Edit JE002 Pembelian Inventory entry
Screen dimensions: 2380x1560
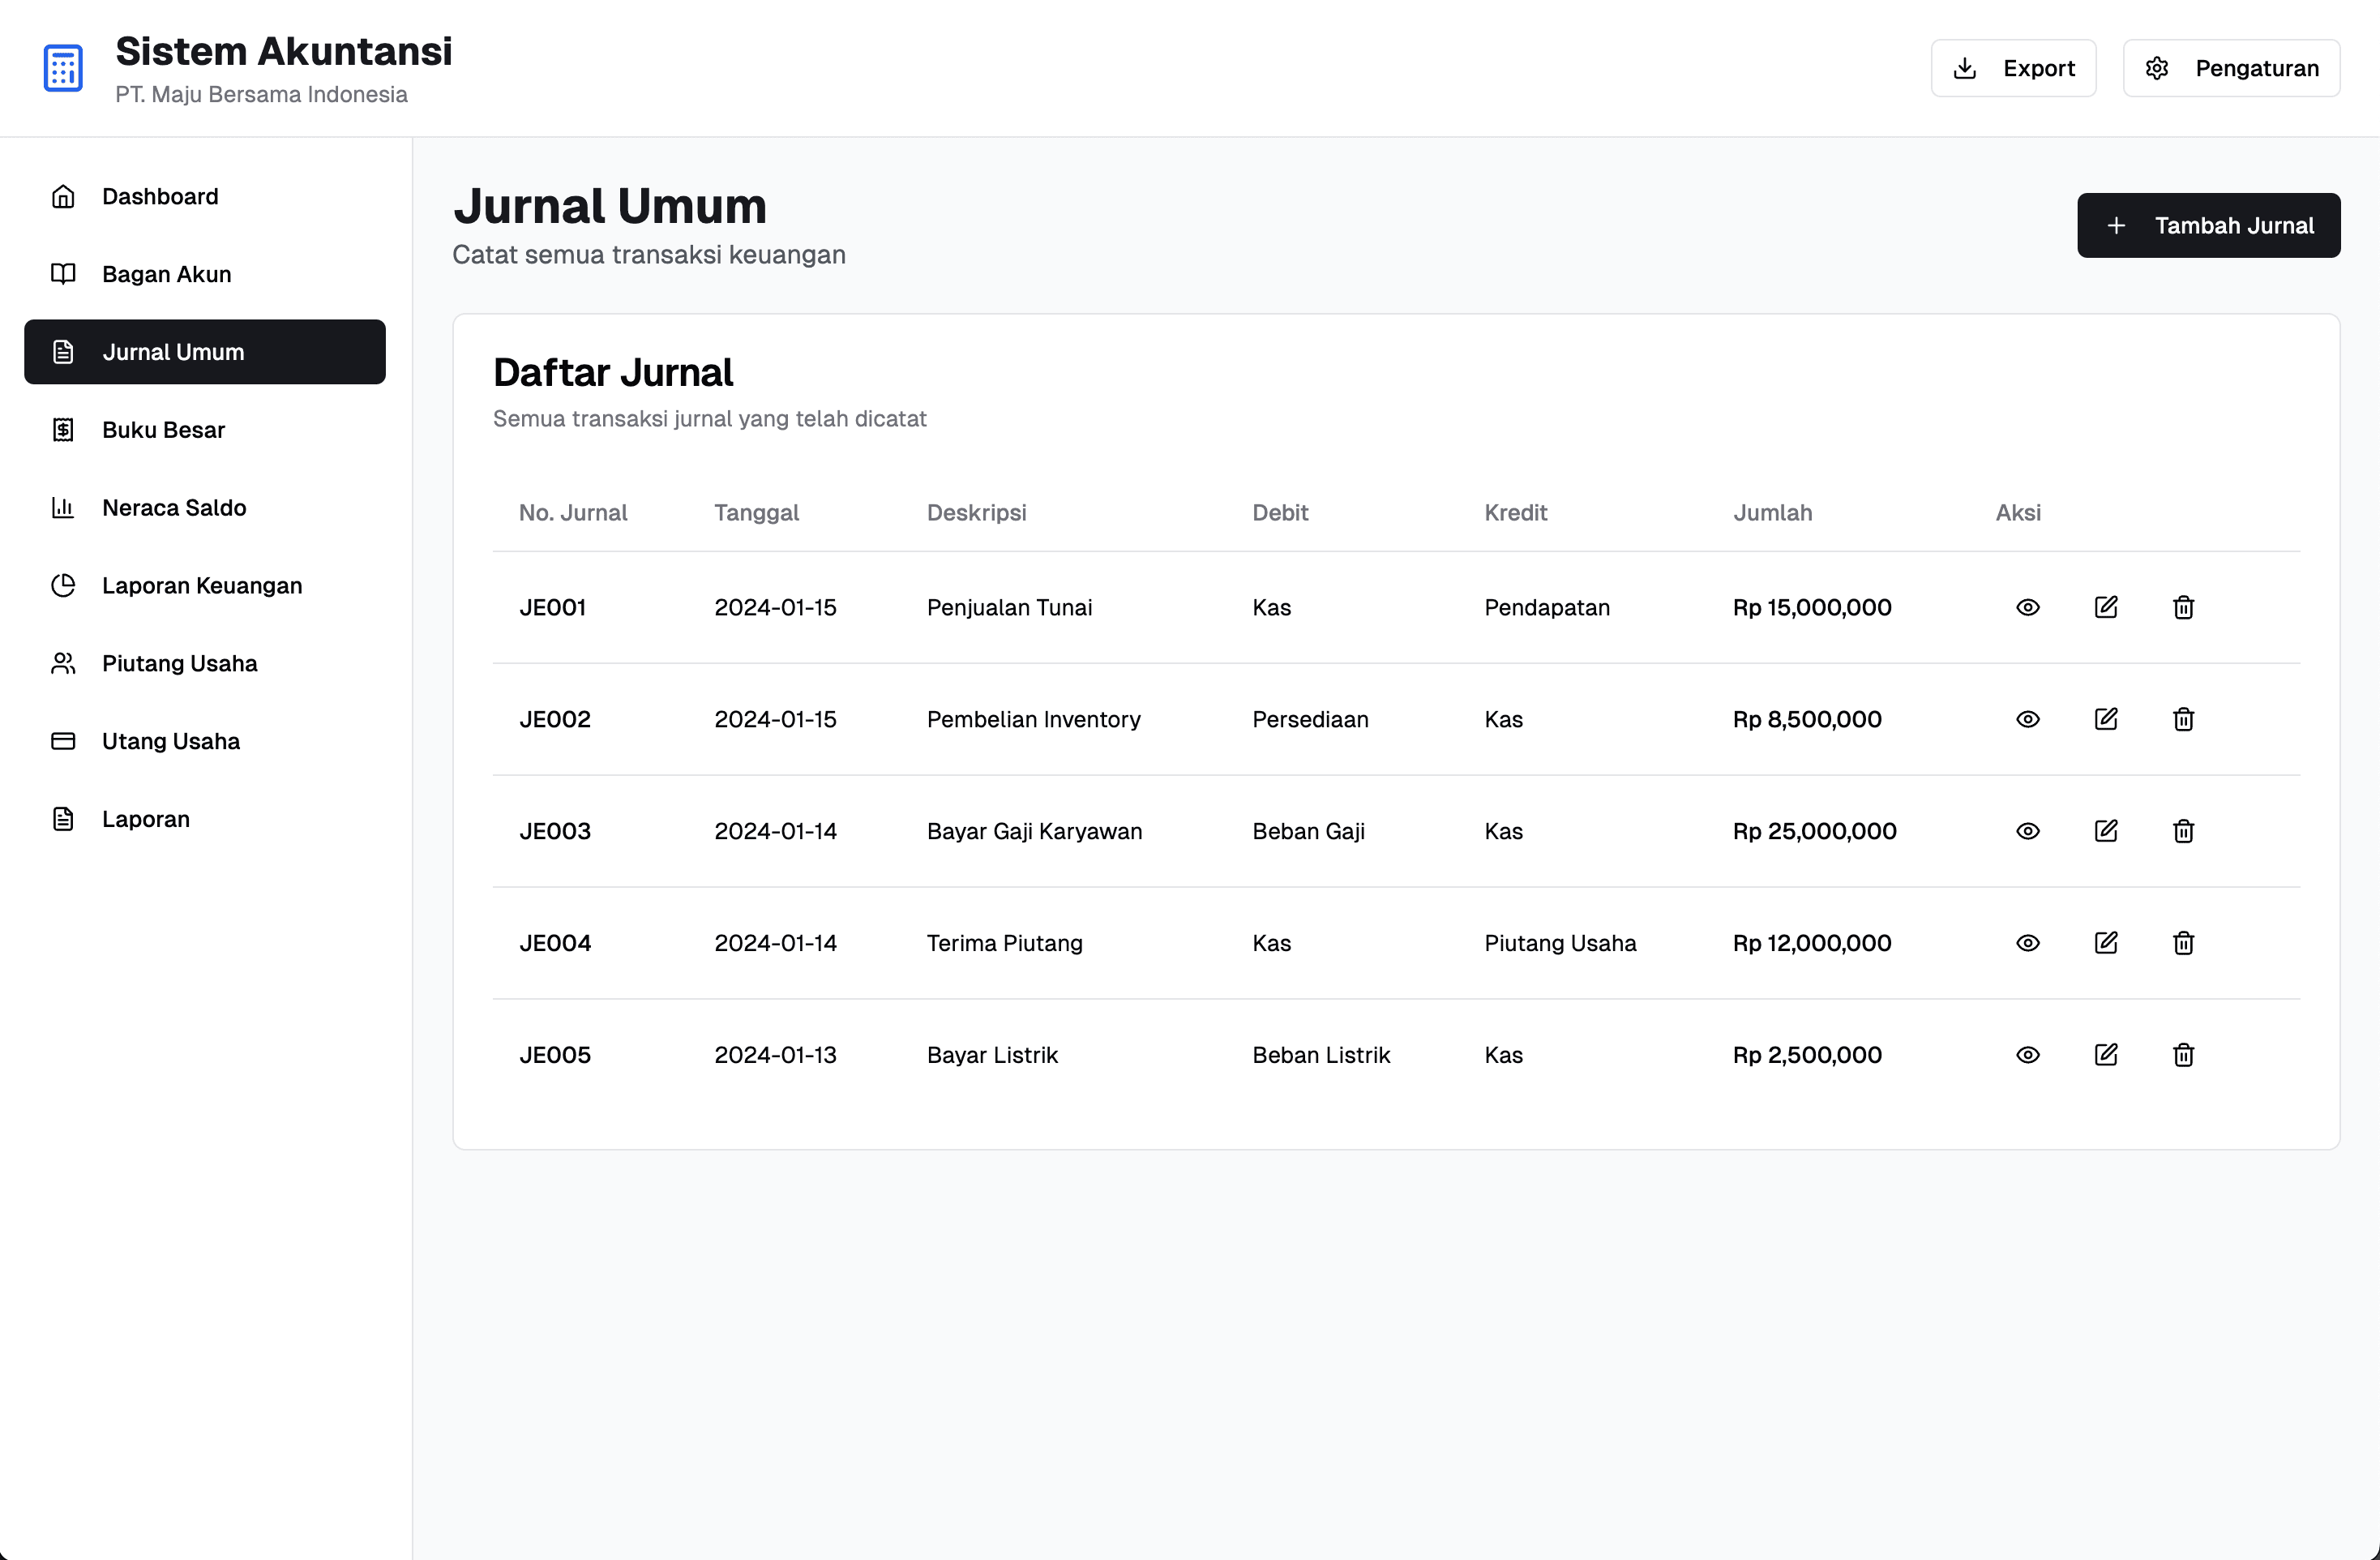tap(2105, 719)
